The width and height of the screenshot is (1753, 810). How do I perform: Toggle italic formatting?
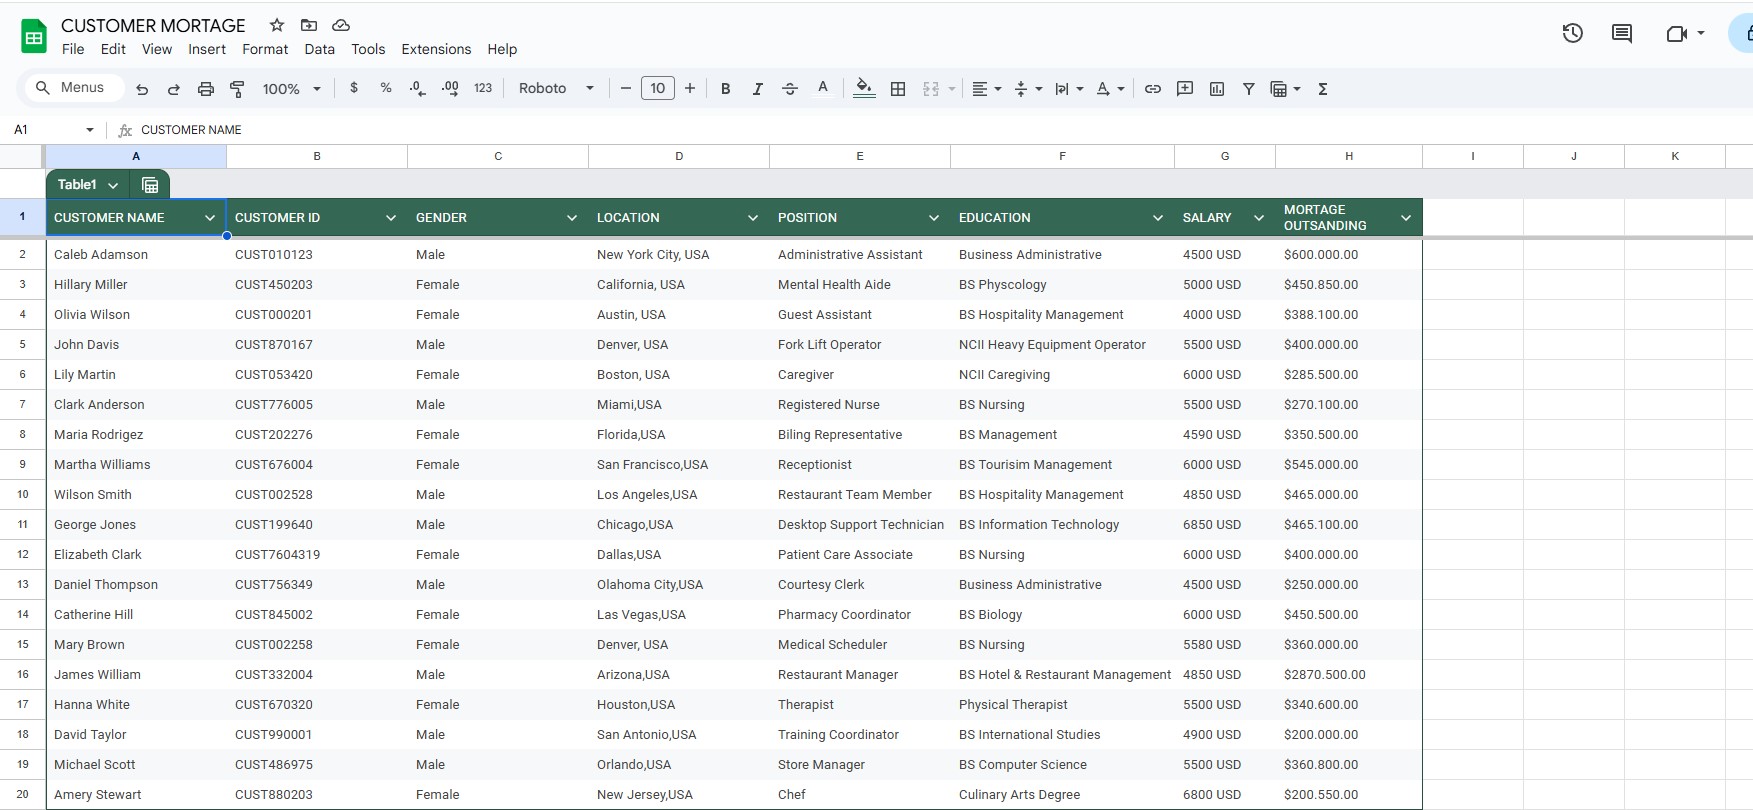pyautogui.click(x=758, y=89)
